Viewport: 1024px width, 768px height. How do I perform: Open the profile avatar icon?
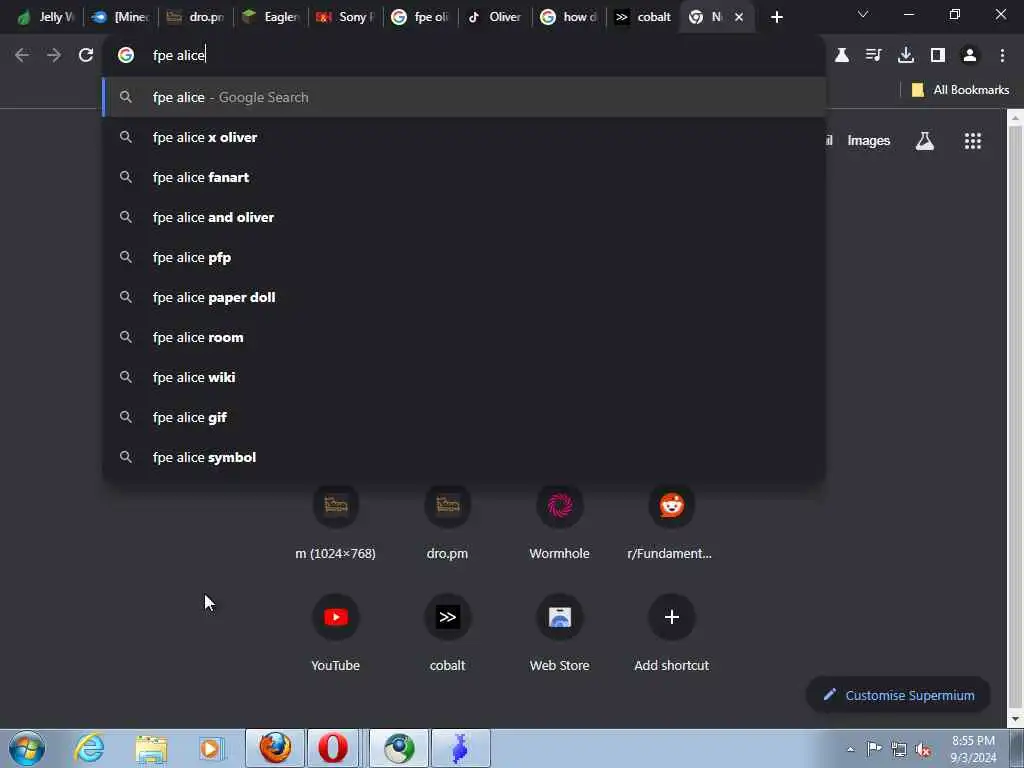pos(970,56)
